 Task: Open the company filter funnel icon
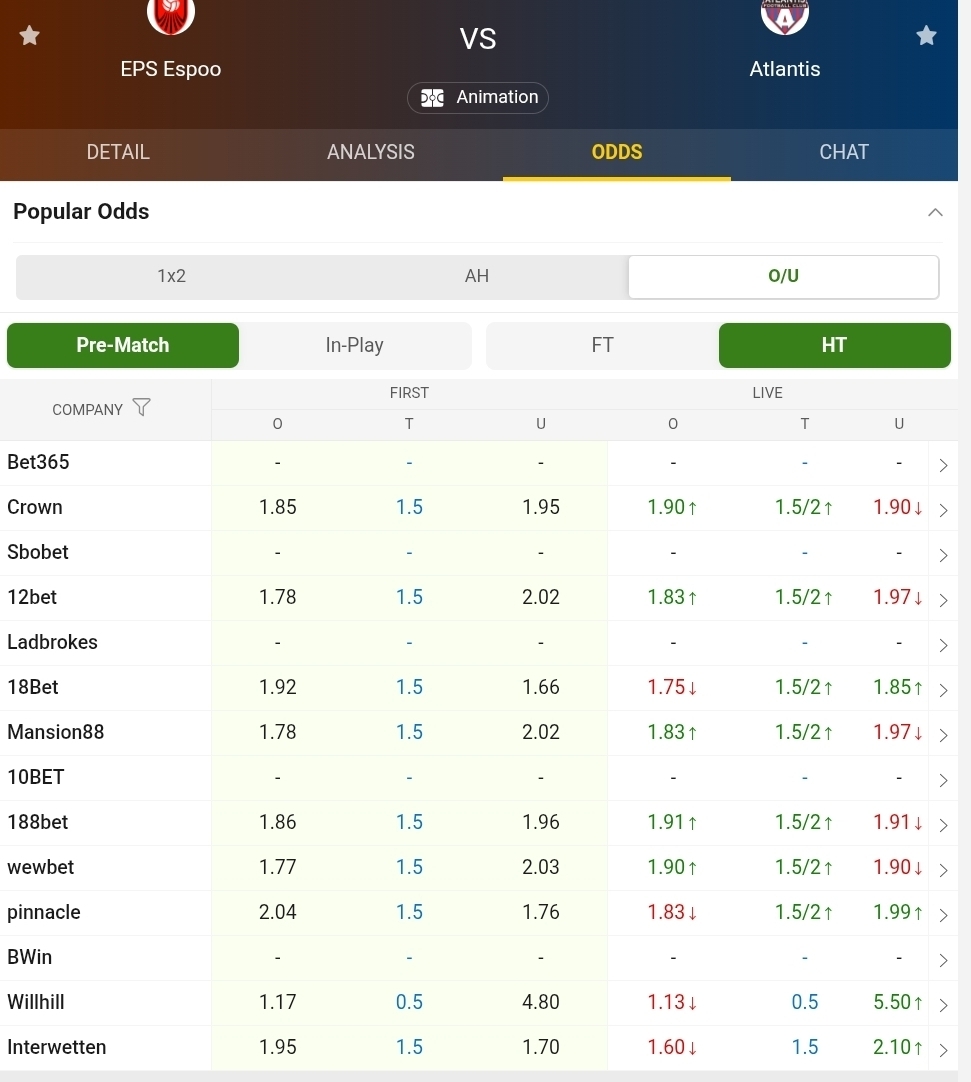[x=142, y=408]
